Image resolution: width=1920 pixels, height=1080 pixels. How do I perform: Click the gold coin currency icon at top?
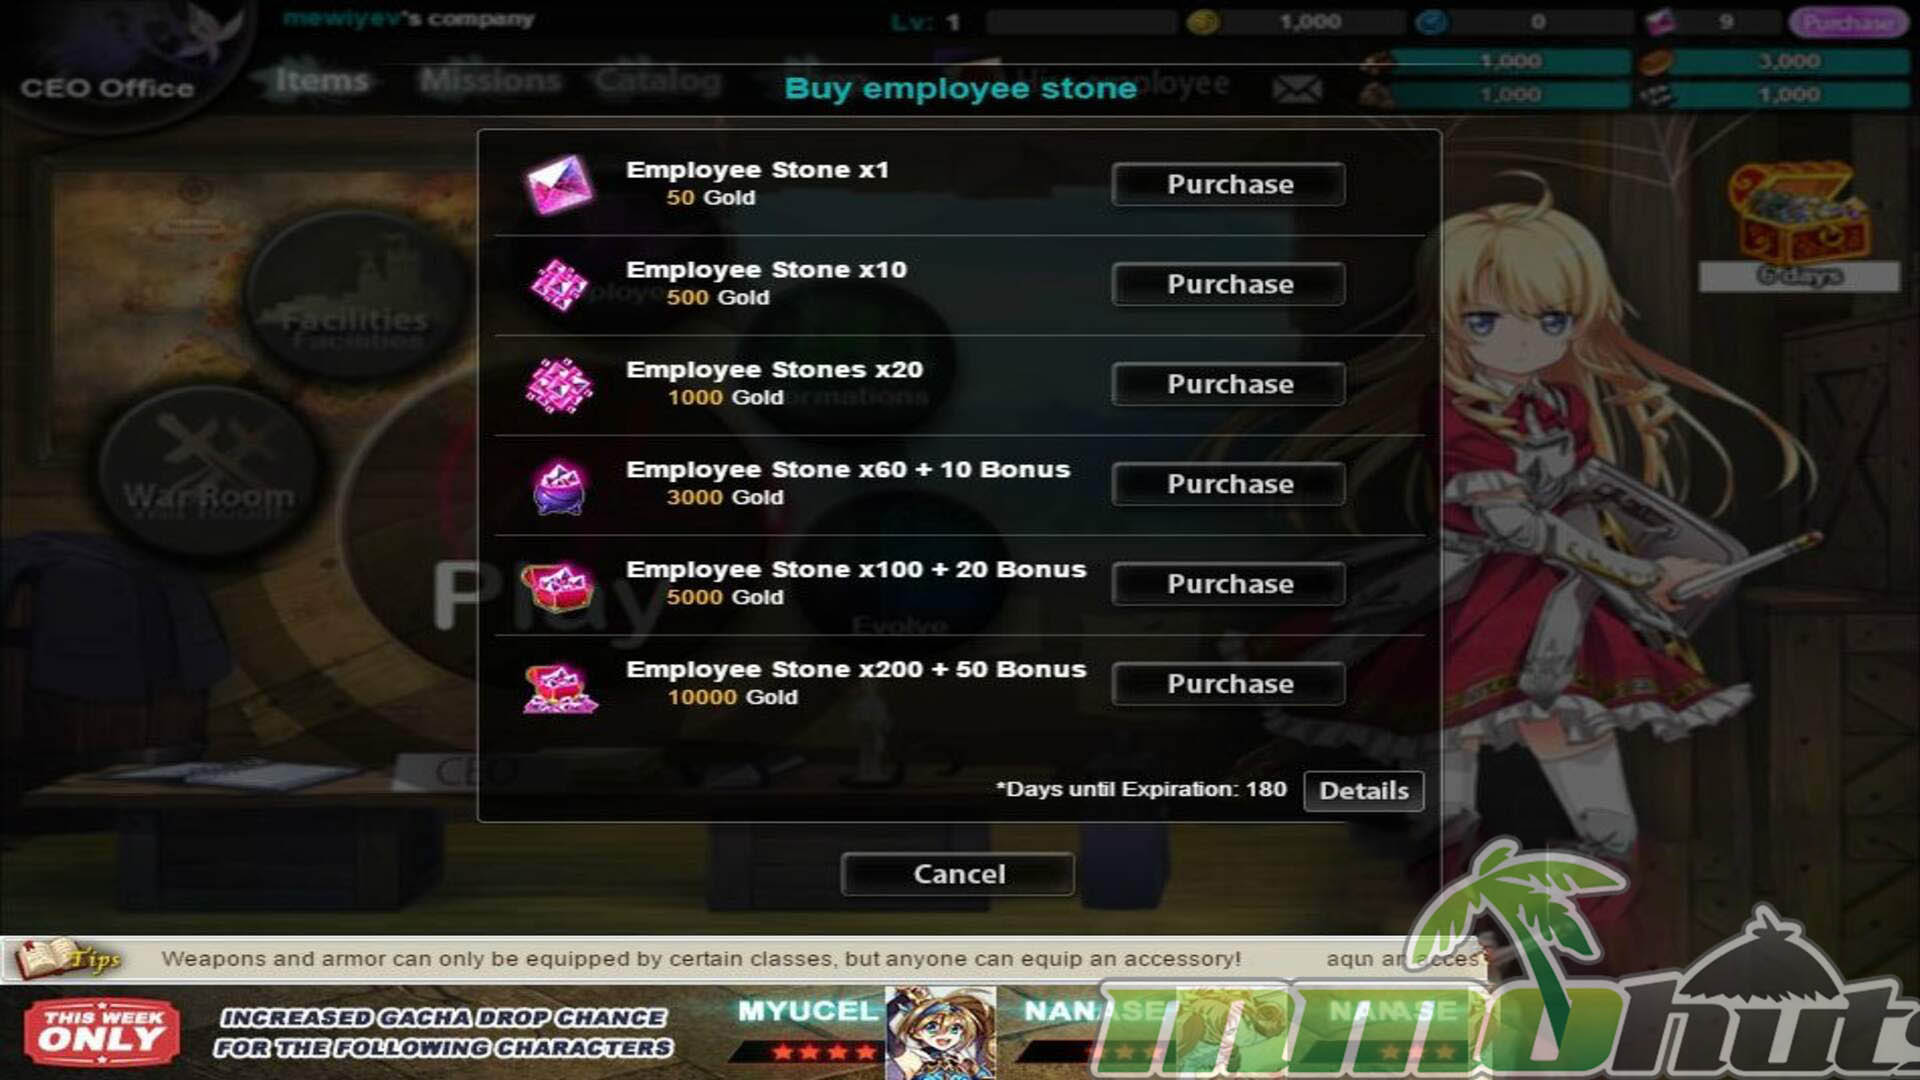[1203, 21]
